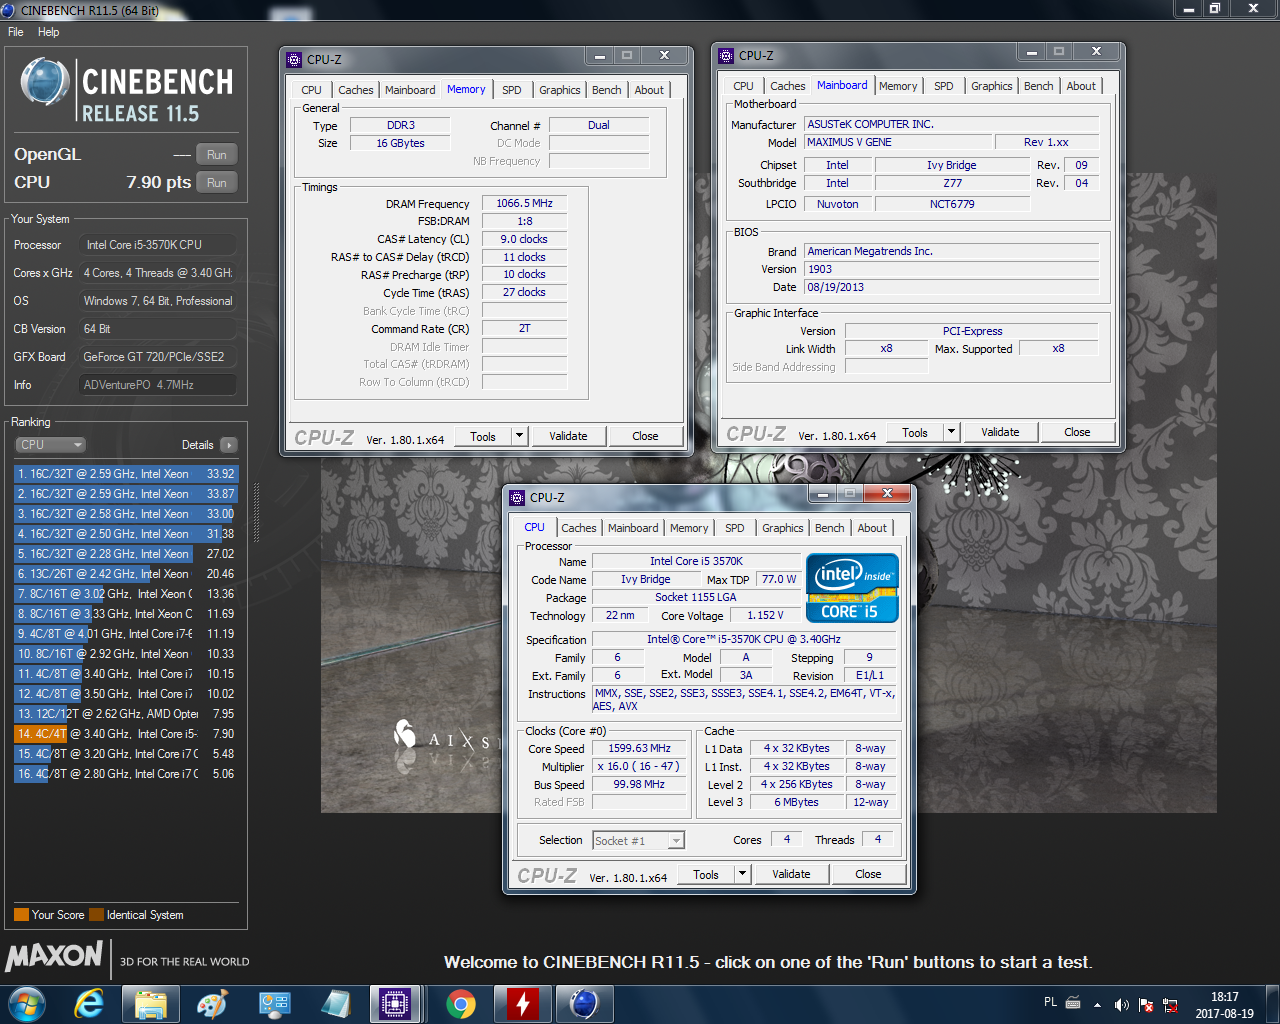The image size is (1280, 1024).
Task: Click DRAM Frequency value 1066.5 MHz
Action: click(524, 203)
